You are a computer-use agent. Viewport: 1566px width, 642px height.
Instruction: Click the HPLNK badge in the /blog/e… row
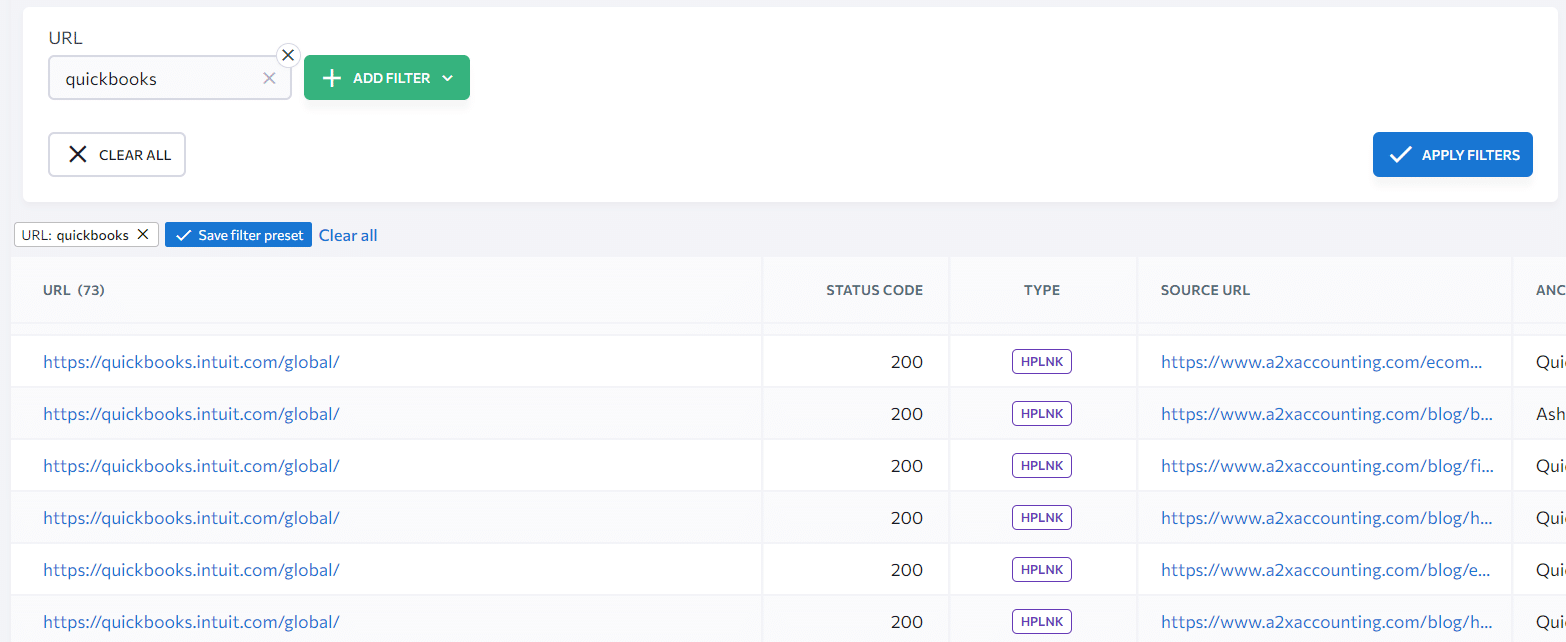1042,570
